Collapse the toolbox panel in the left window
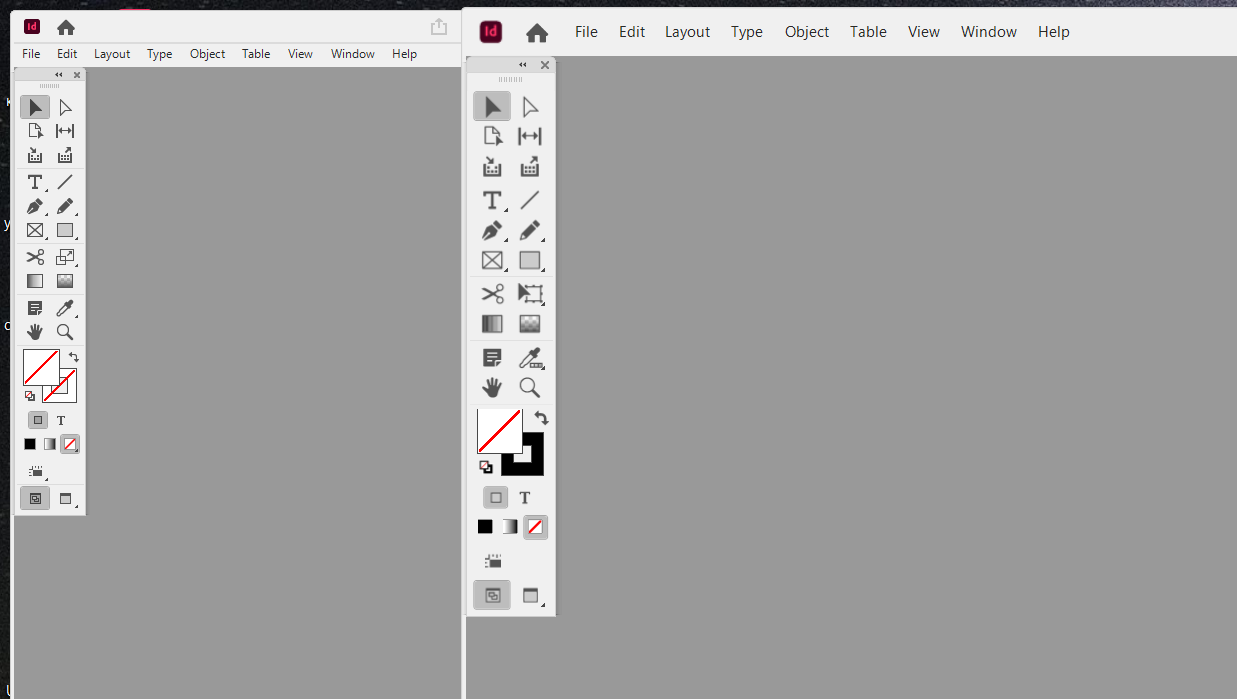This screenshot has width=1237, height=699. tap(58, 75)
